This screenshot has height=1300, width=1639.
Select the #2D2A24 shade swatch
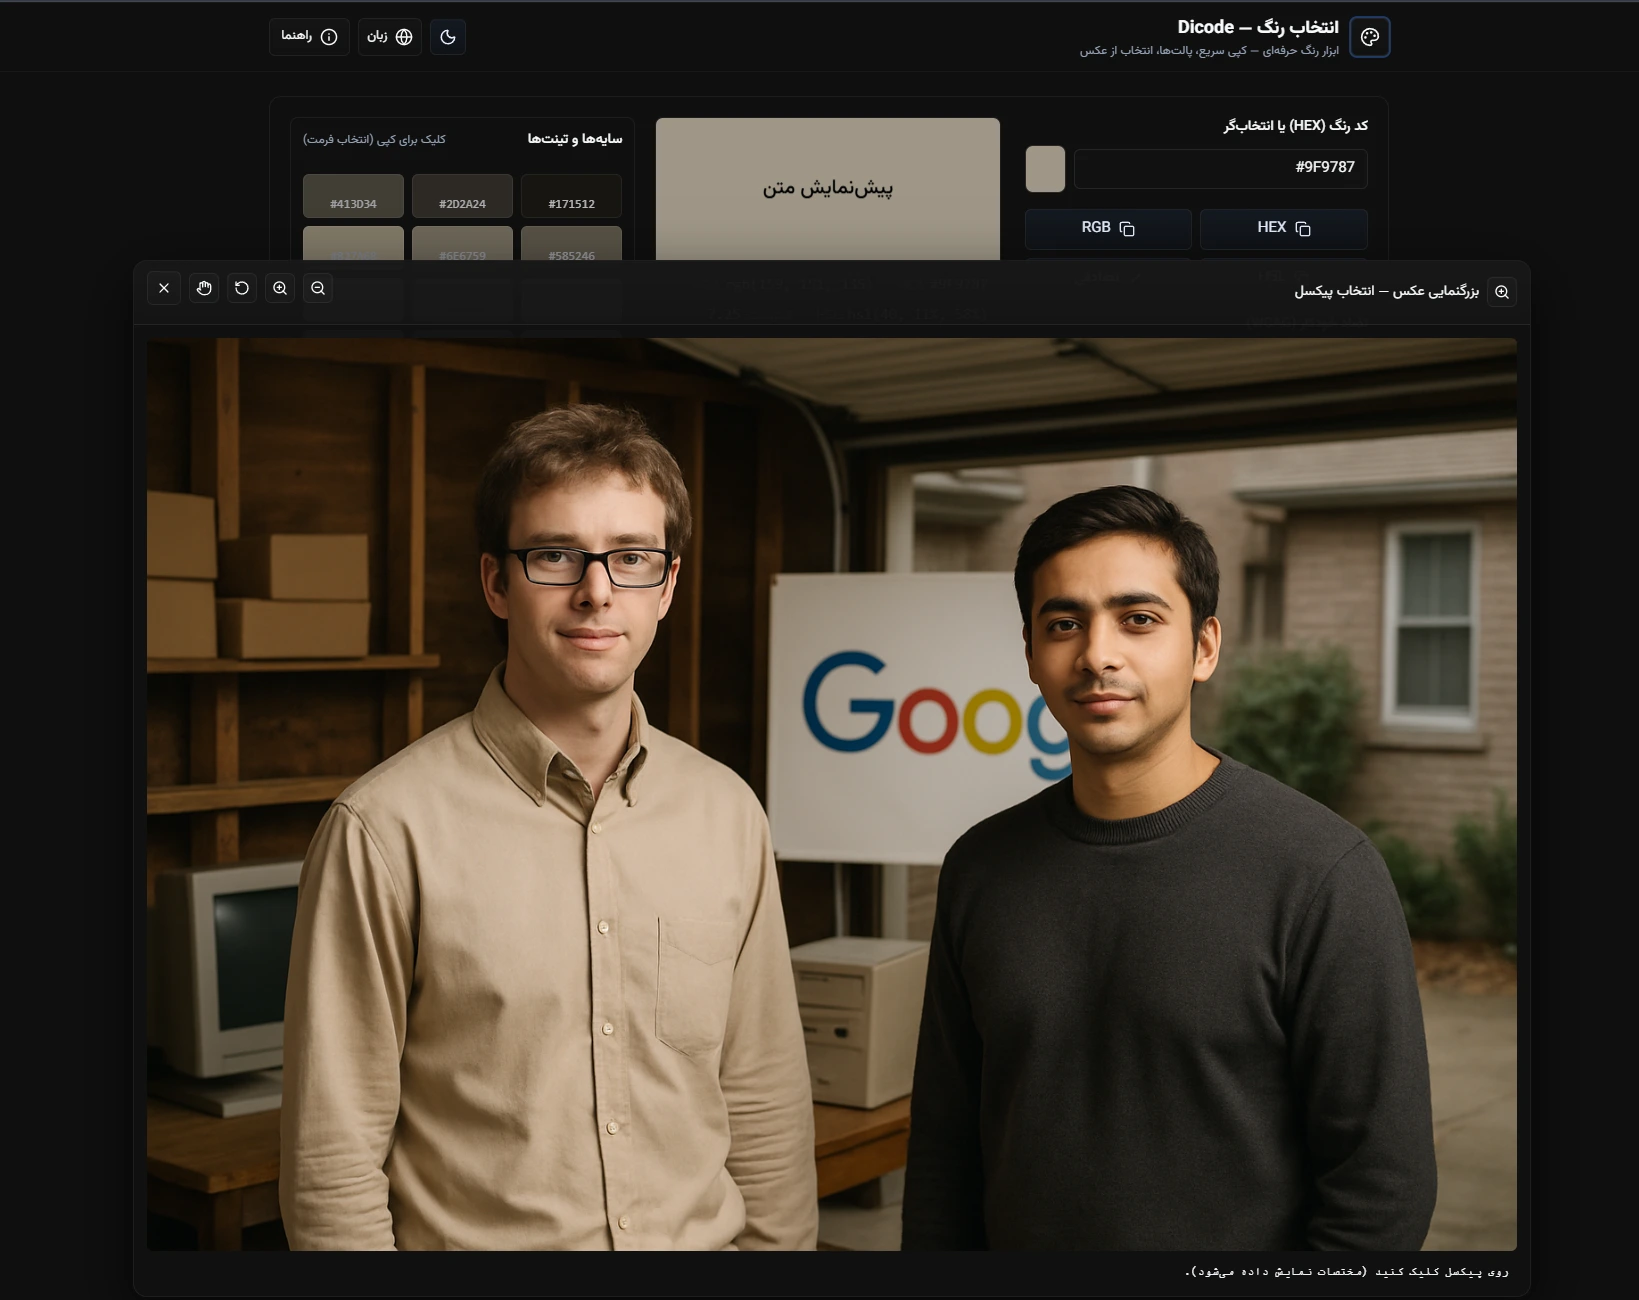click(x=462, y=196)
